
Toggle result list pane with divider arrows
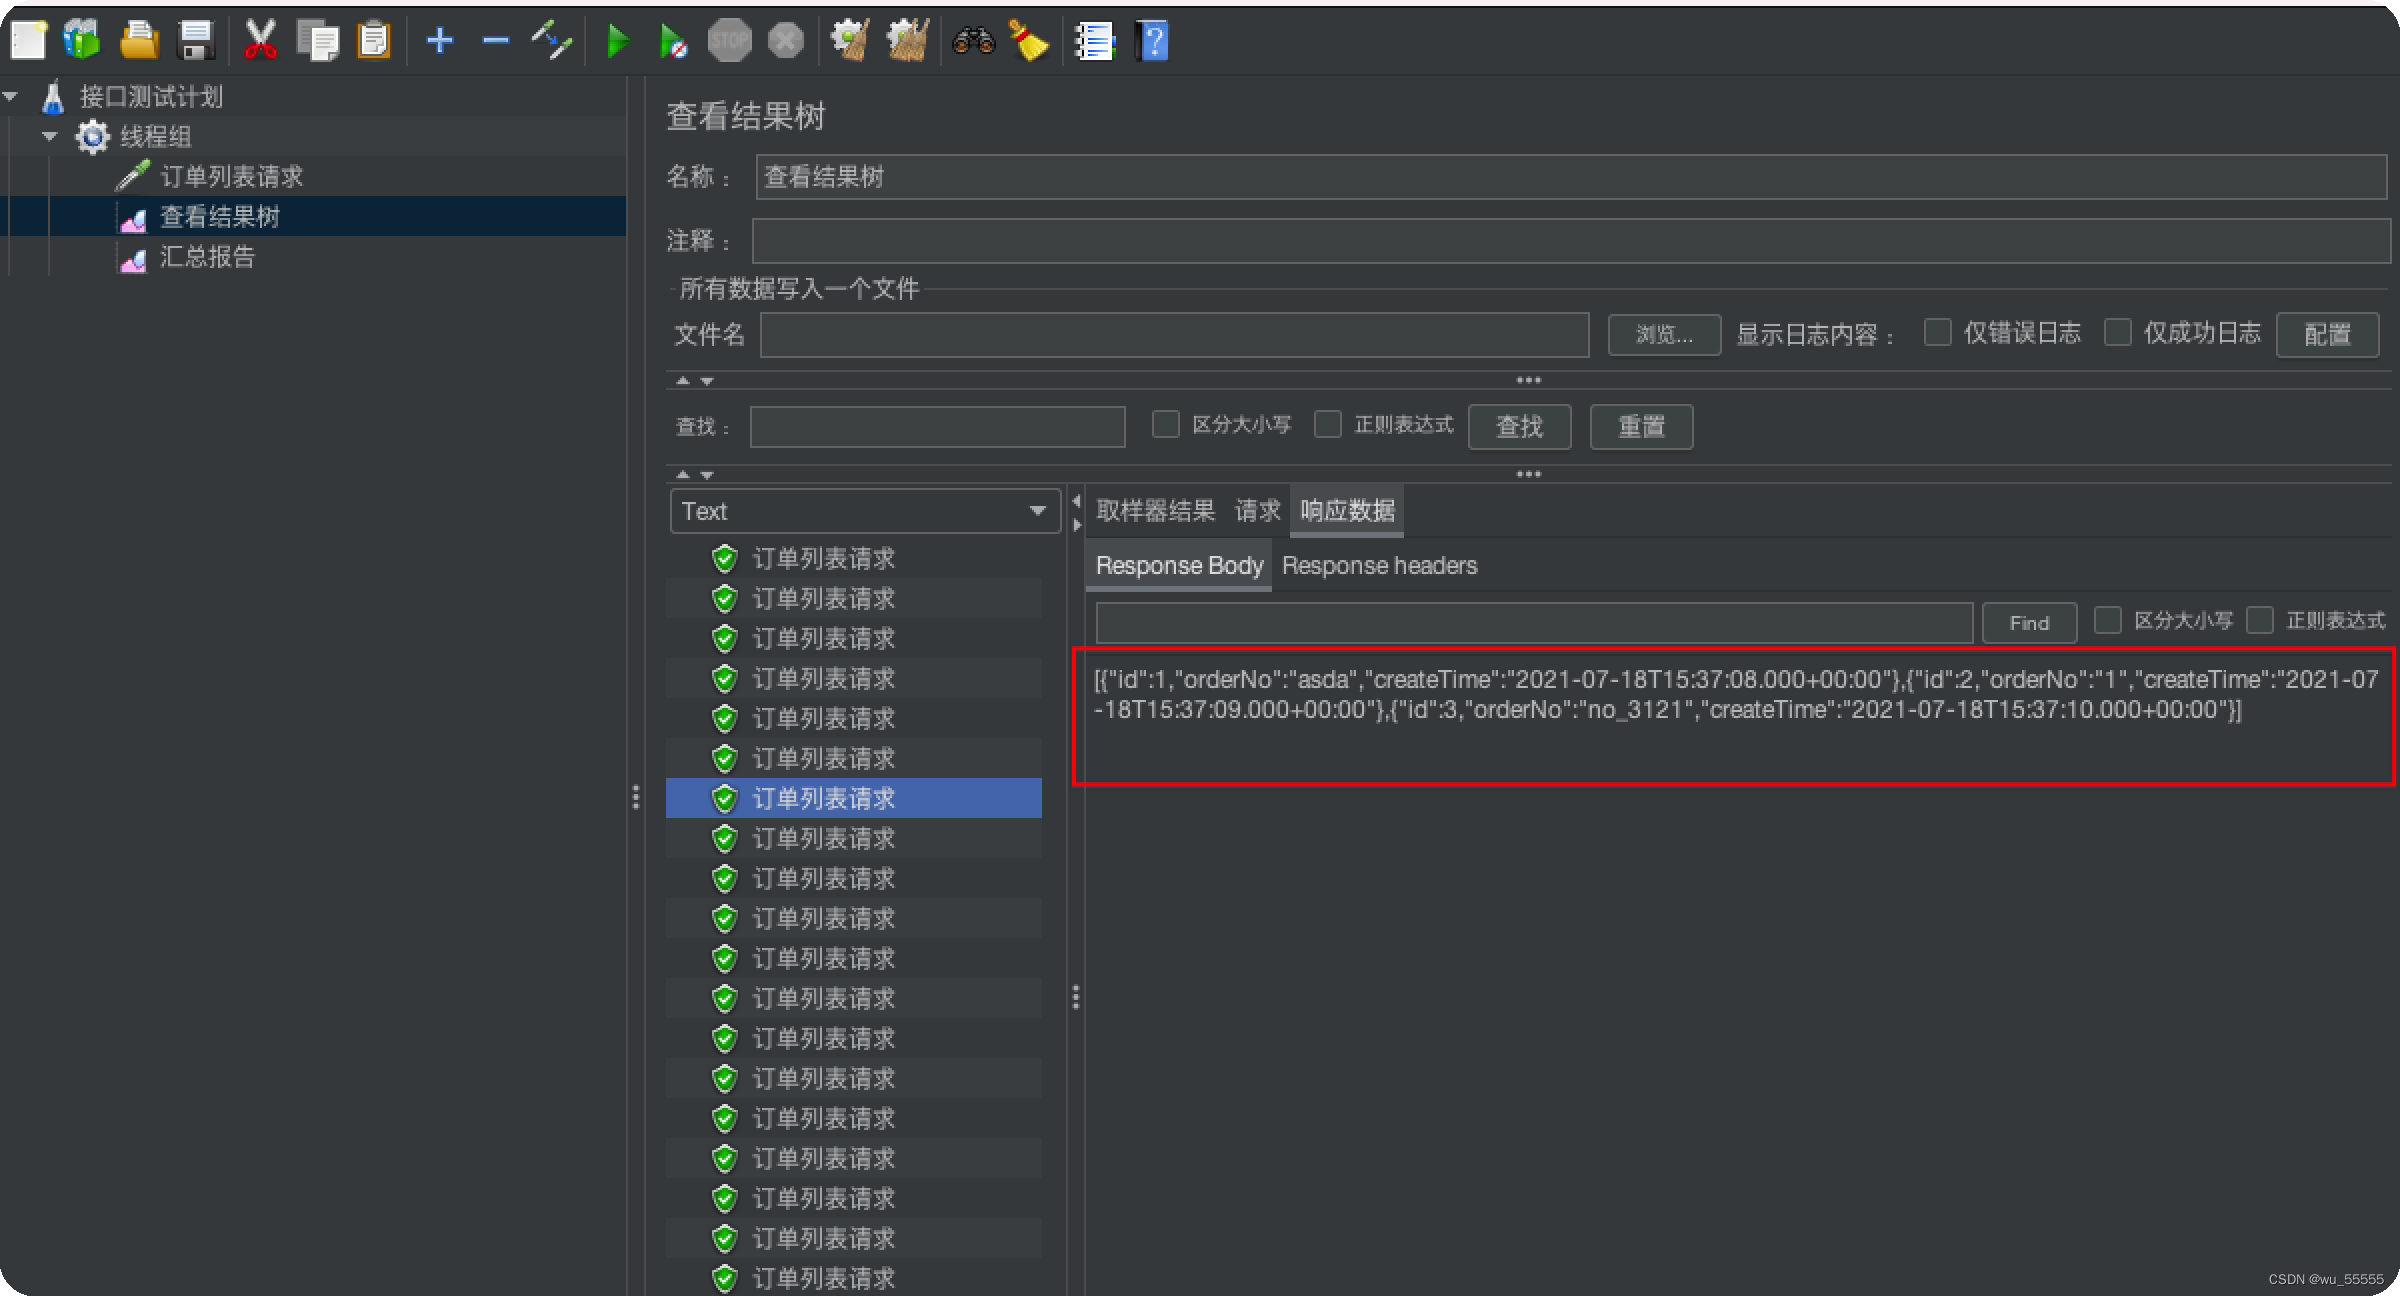[x=1076, y=512]
